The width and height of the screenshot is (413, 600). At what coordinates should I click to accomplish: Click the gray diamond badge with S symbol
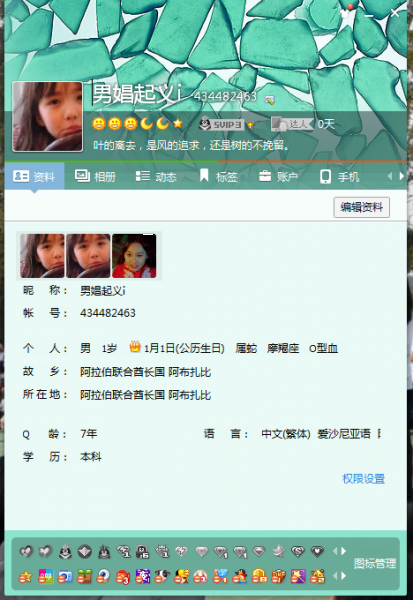click(x=298, y=551)
